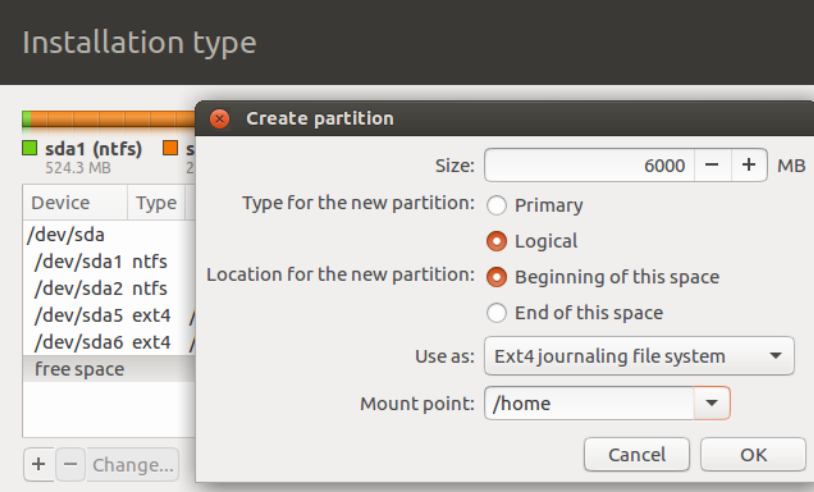Click the Size value field

click(589, 165)
